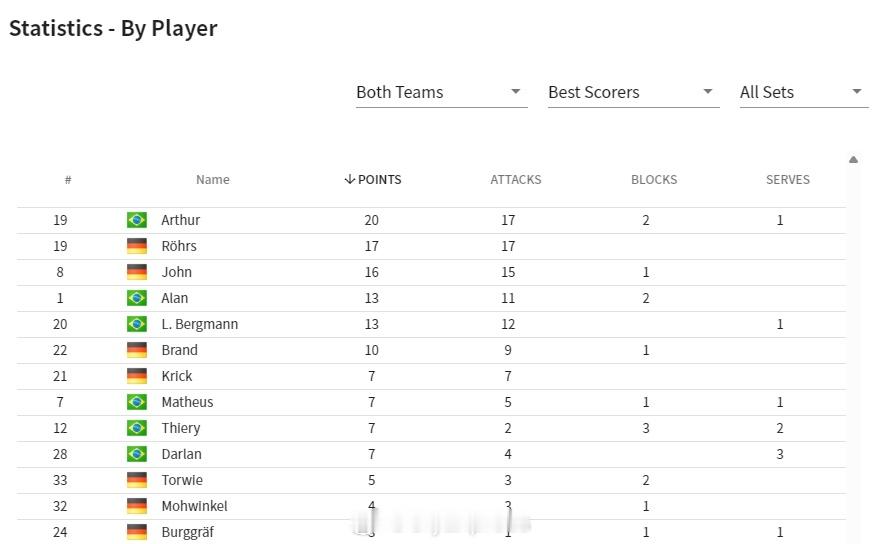Sort by the Name column header

point(213,179)
